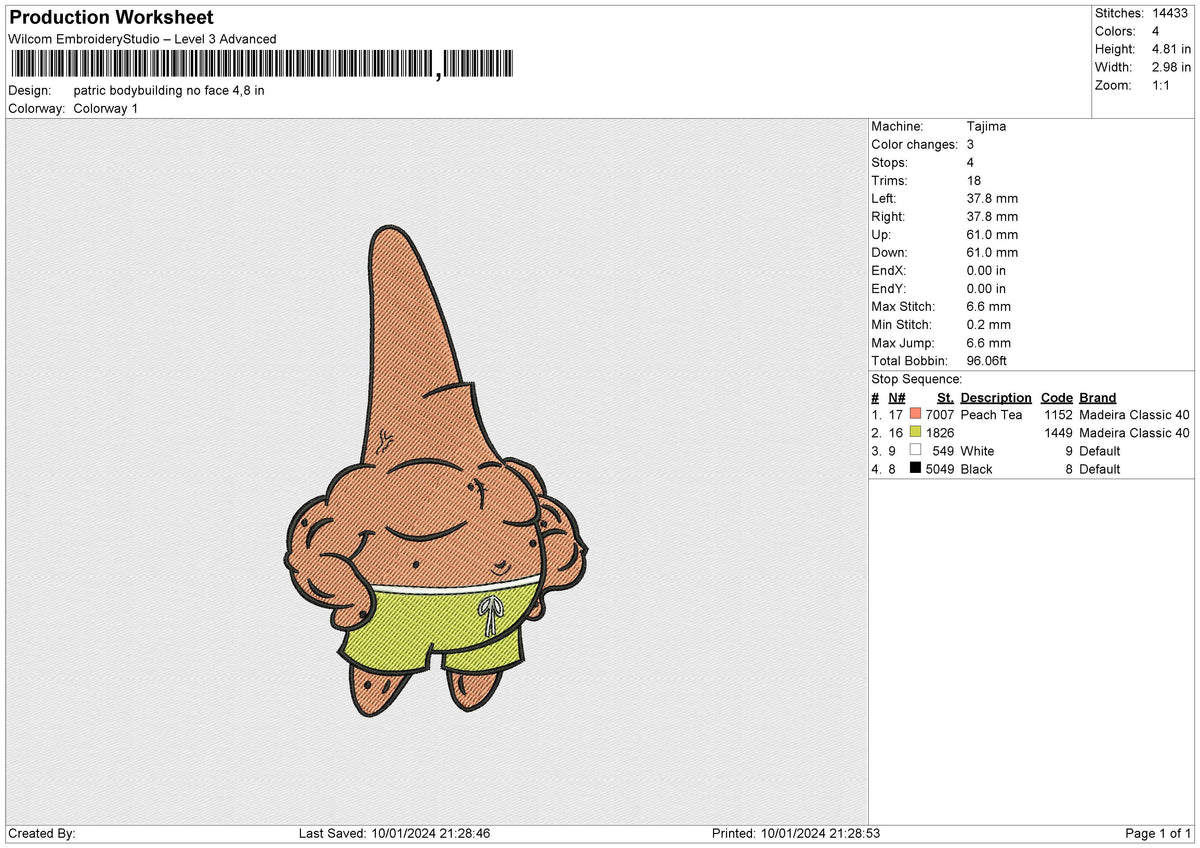Click 'Page 1 of 1' footer text
The height and width of the screenshot is (848, 1200).
pos(1158,833)
